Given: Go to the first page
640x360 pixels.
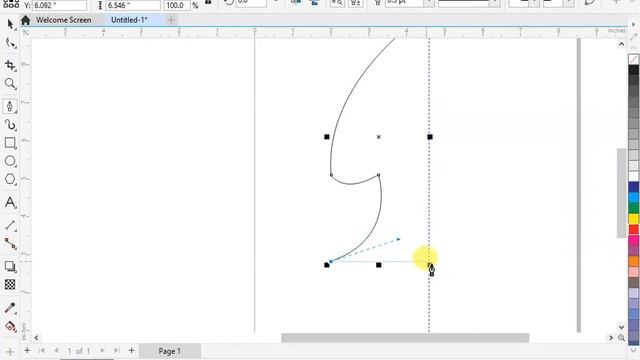Looking at the screenshot, I should click(42, 351).
